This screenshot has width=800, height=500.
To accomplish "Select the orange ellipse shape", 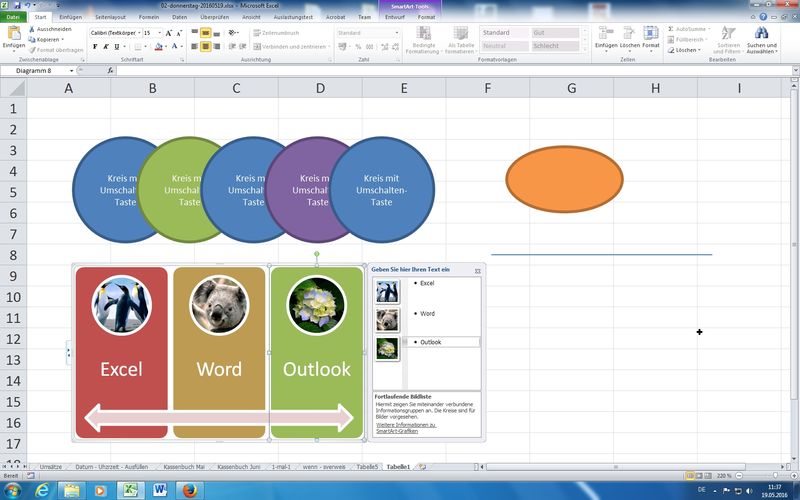I will (564, 180).
